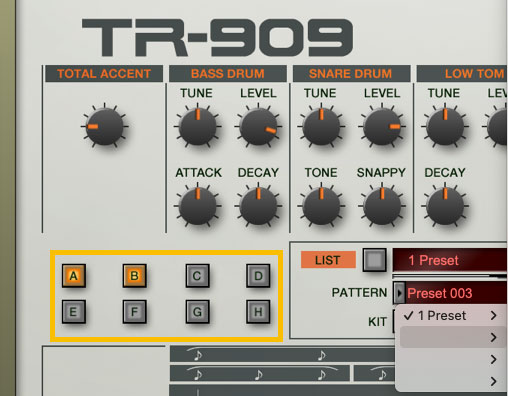508x396 pixels.
Task: Click the Bass Drum DECAY knob
Action: click(258, 206)
